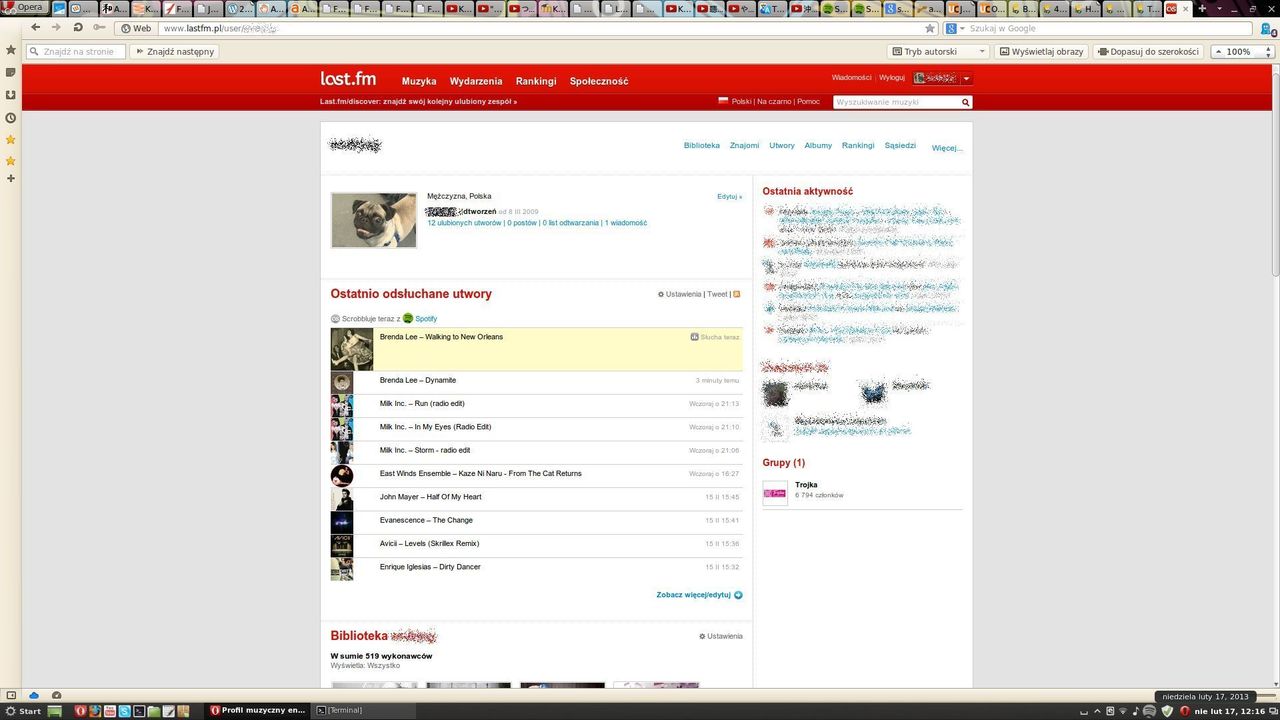
Task: Open the Rankingi menu in red header
Action: [536, 81]
